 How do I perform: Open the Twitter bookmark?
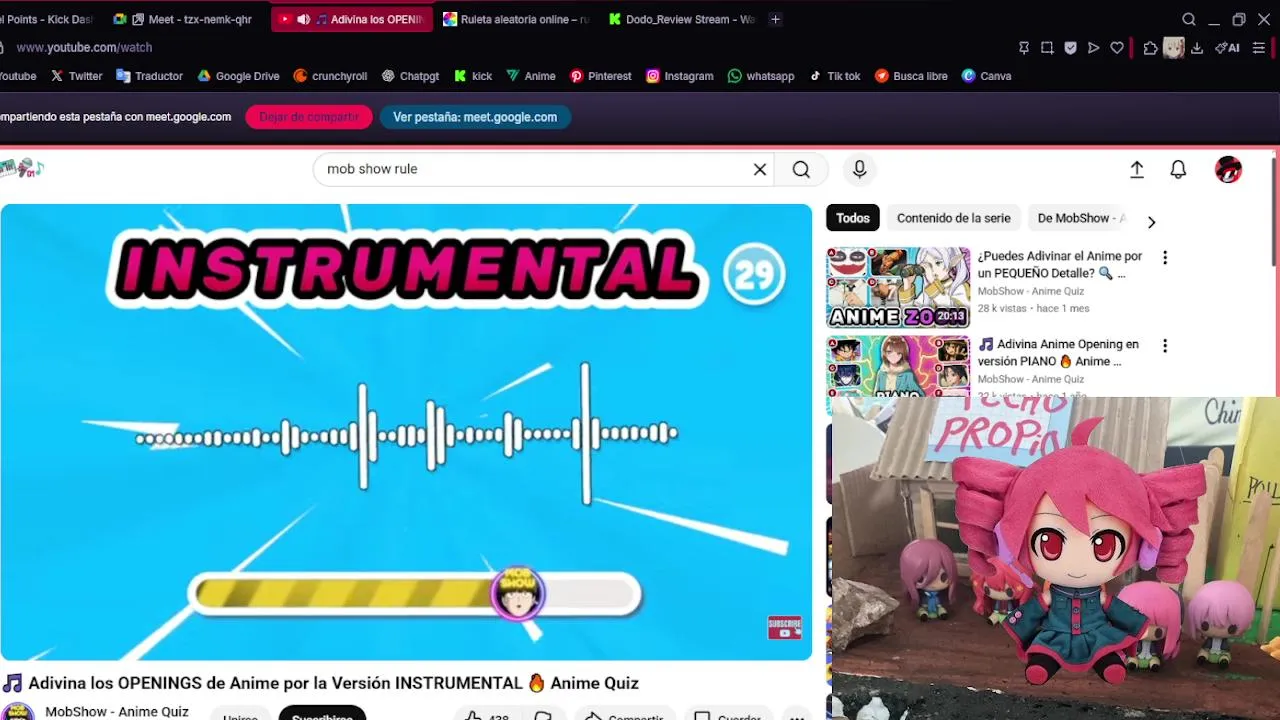pyautogui.click(x=76, y=76)
